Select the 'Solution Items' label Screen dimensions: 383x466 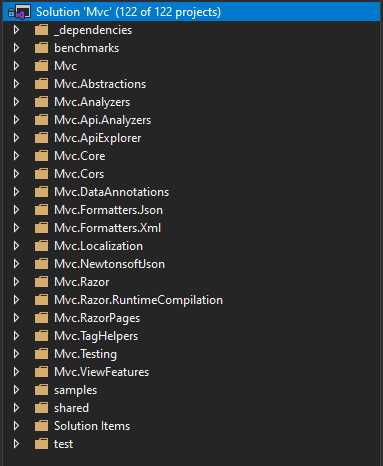(x=92, y=426)
